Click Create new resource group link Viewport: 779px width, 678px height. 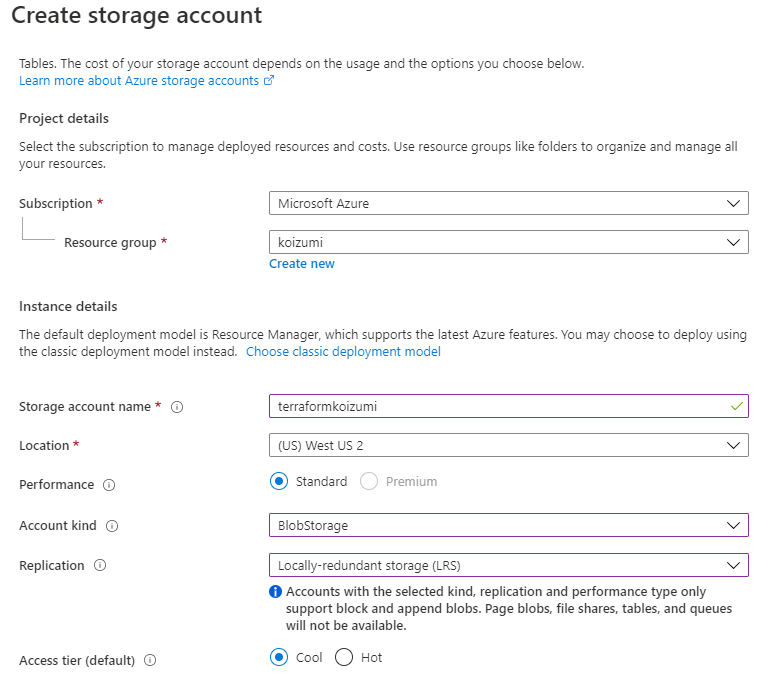(302, 264)
